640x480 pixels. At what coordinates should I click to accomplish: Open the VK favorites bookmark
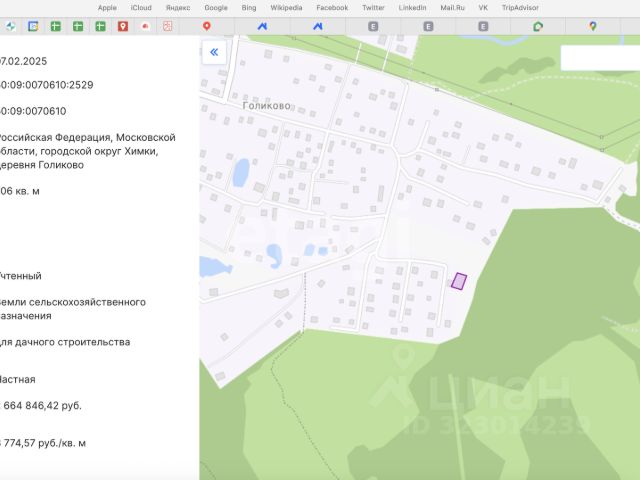[483, 8]
